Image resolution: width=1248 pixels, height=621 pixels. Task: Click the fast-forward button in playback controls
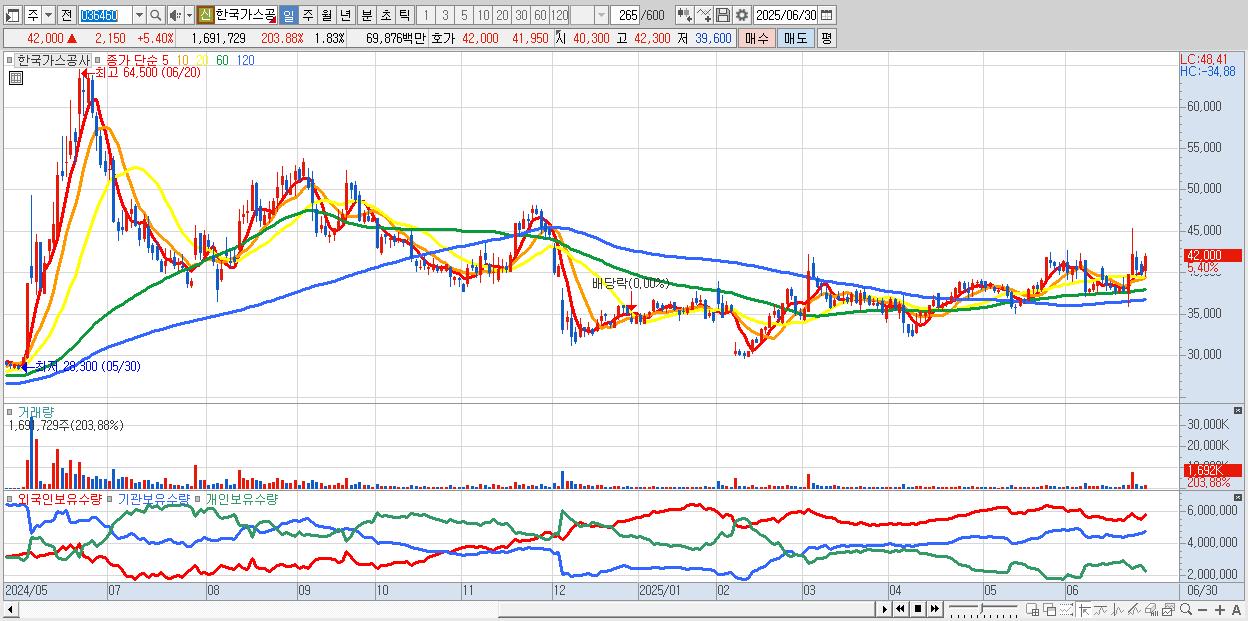[935, 609]
